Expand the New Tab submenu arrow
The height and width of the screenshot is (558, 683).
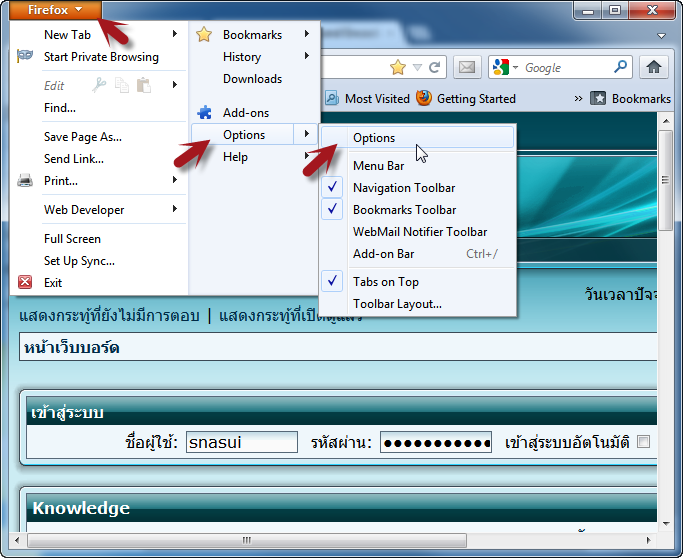click(175, 34)
